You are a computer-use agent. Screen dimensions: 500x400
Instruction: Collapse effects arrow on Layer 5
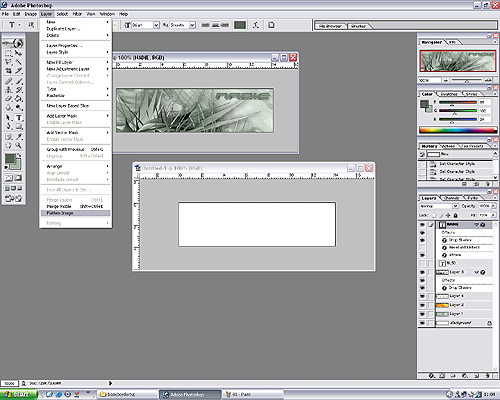click(x=477, y=272)
